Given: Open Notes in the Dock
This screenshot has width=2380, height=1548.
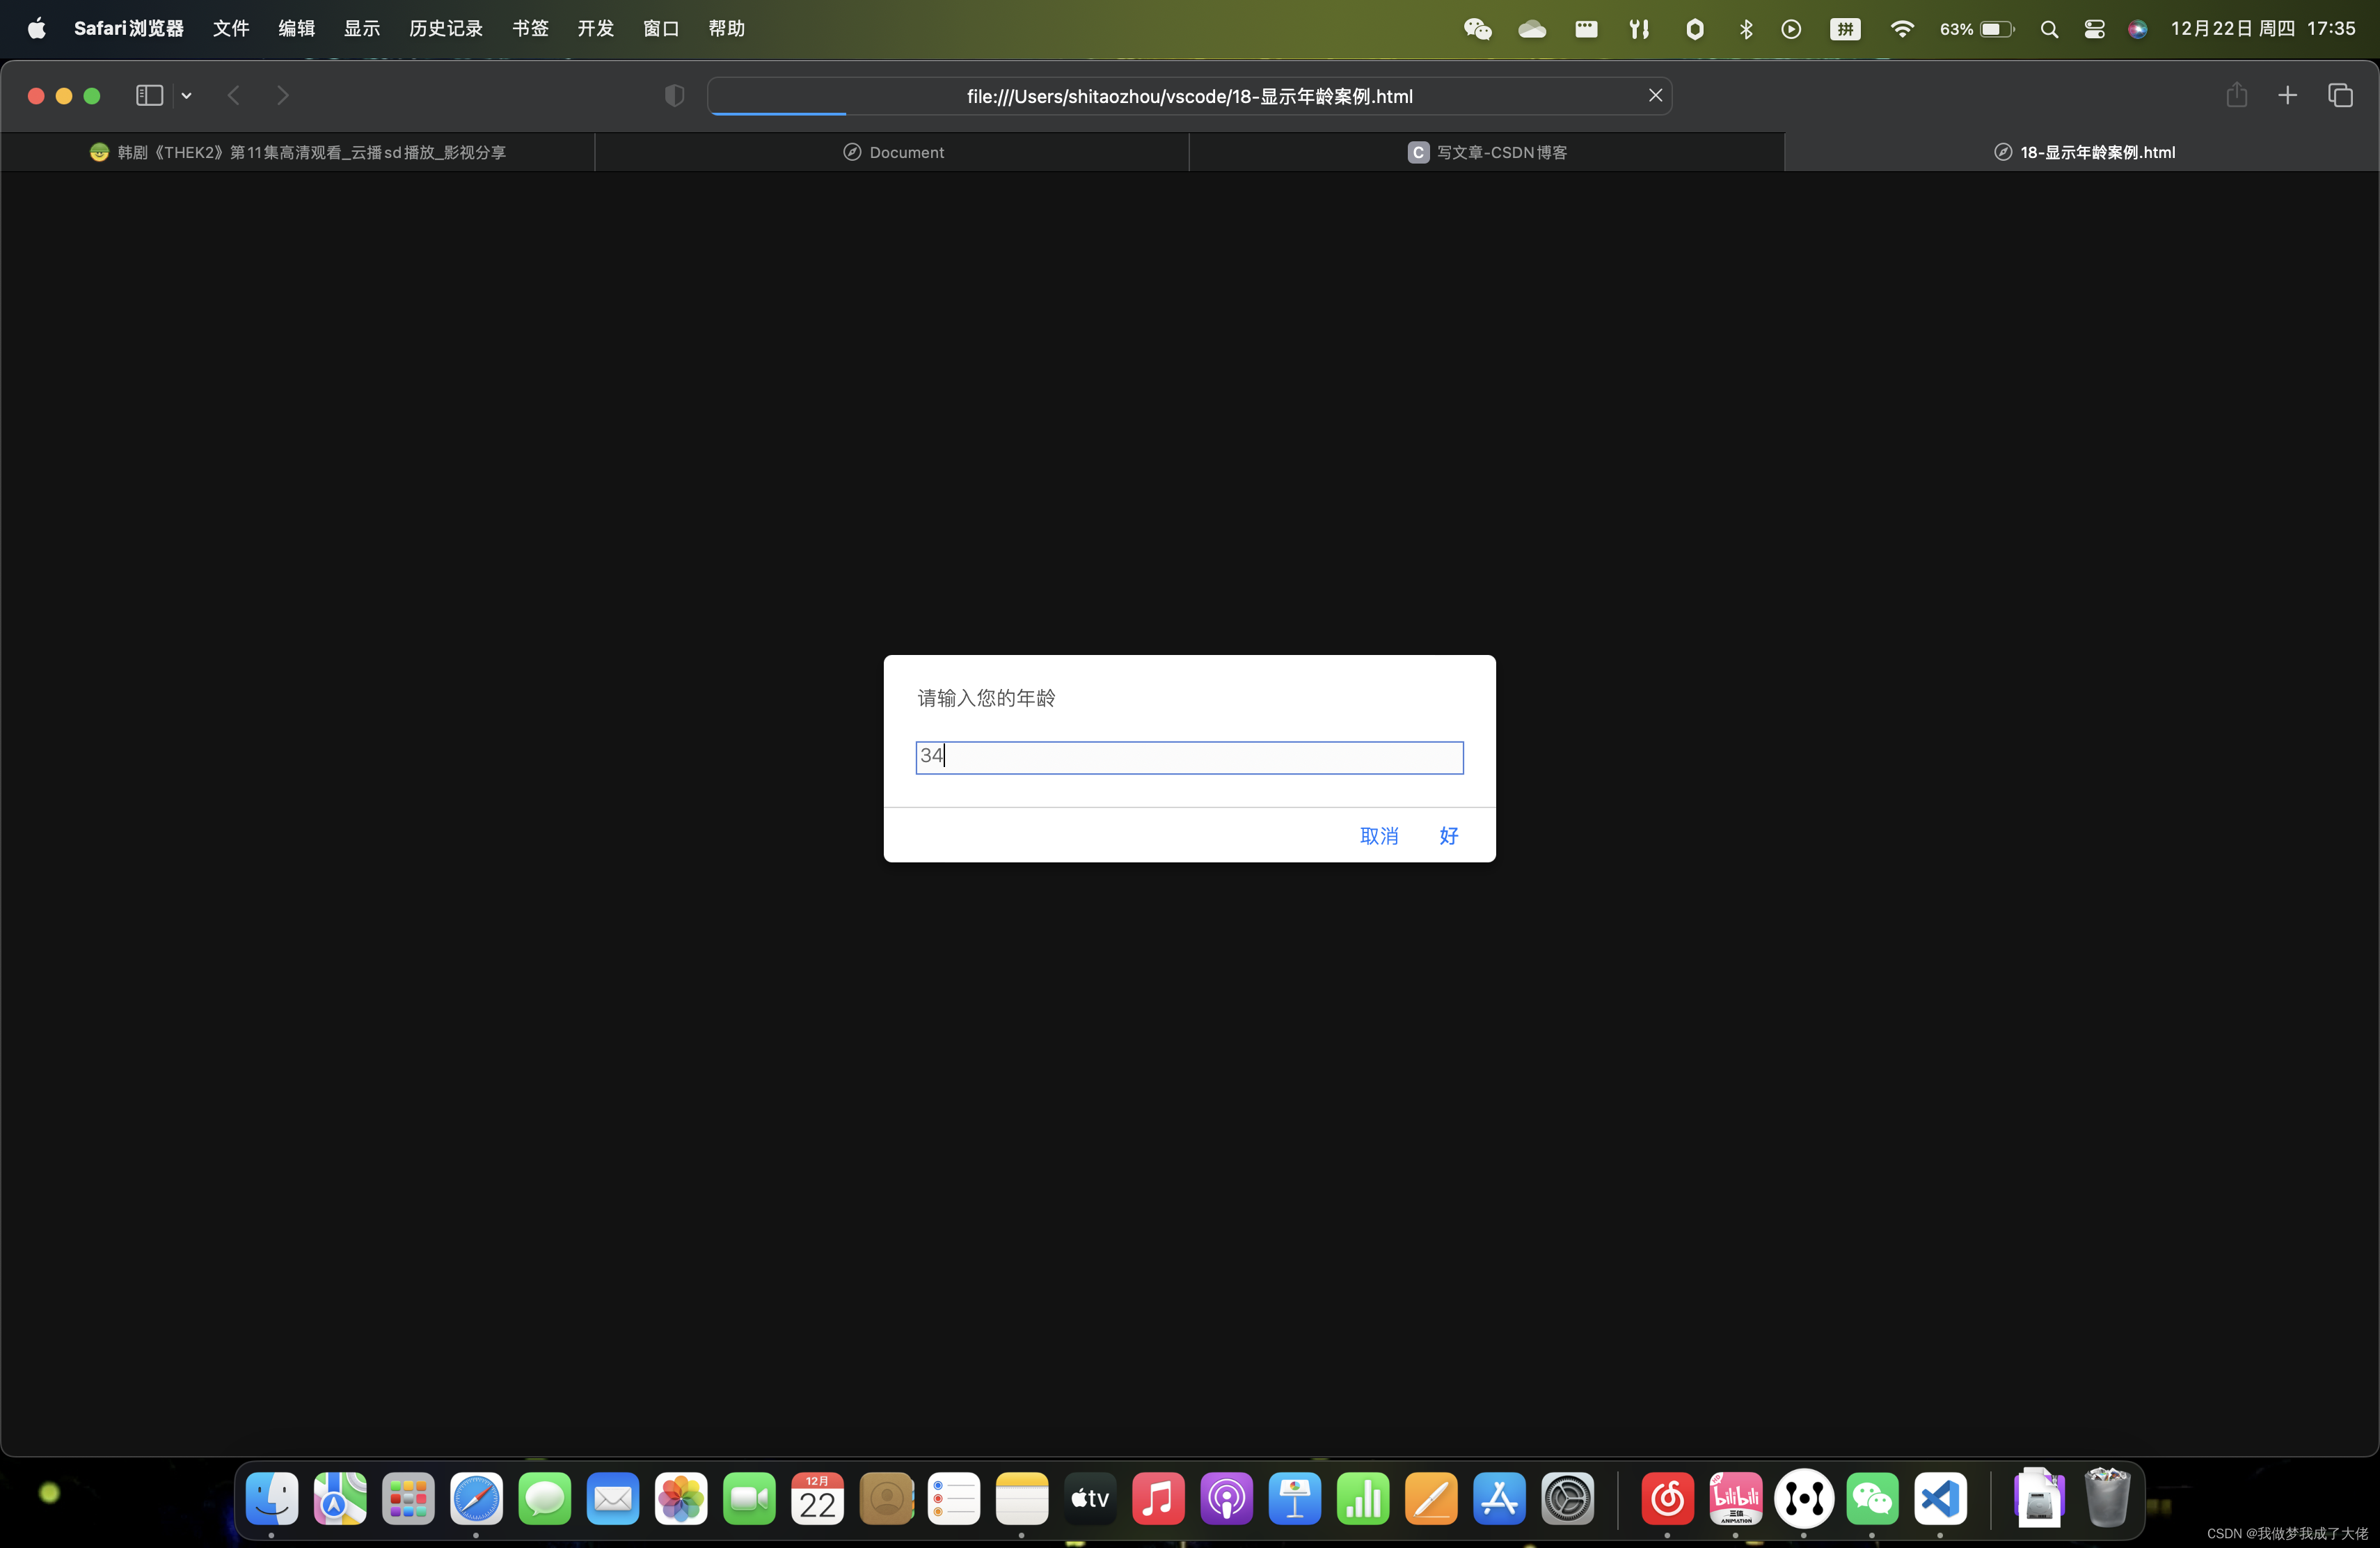Looking at the screenshot, I should click(x=1022, y=1498).
